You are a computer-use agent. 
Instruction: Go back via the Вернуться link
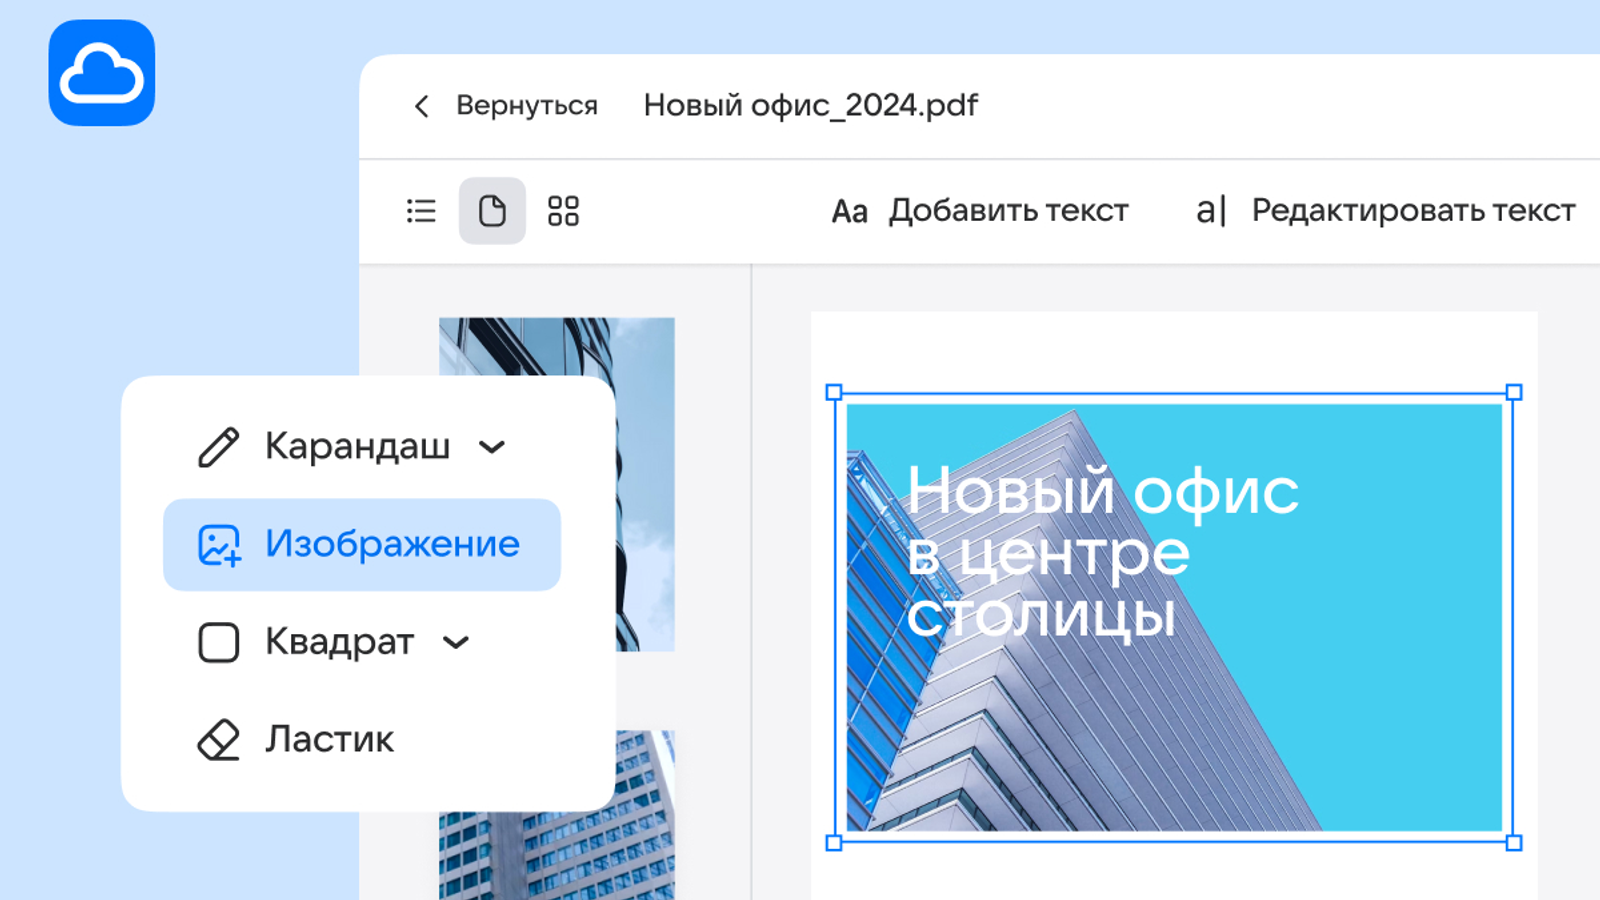pos(527,106)
